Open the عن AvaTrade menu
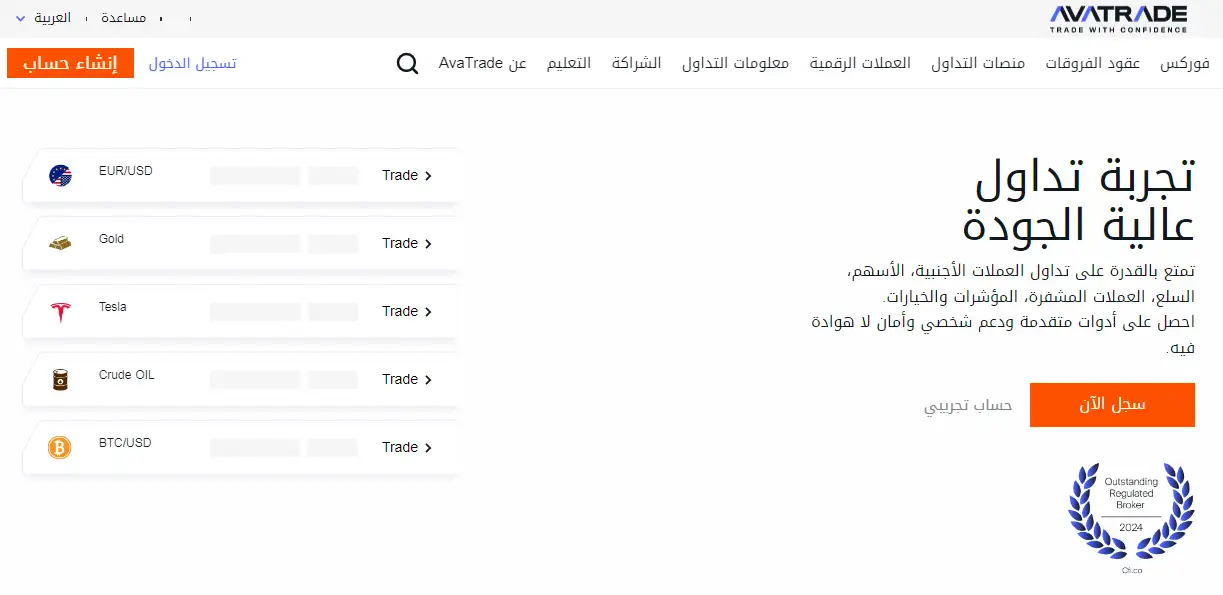Viewport: 1223px width, 595px height. [x=482, y=62]
